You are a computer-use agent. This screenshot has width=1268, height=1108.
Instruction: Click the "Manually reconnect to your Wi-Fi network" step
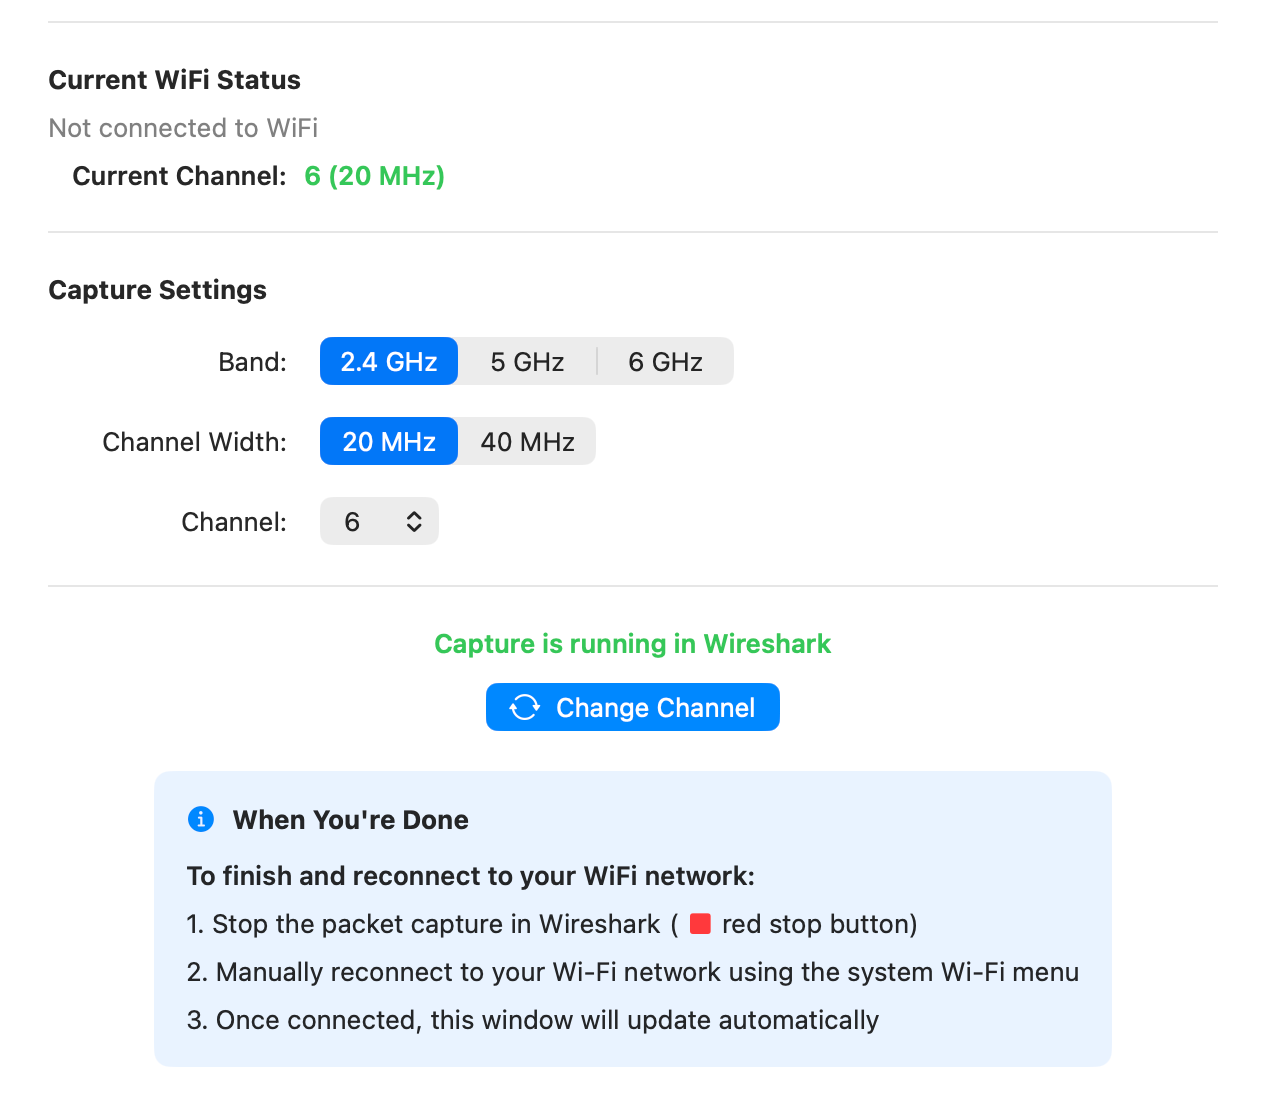[632, 972]
